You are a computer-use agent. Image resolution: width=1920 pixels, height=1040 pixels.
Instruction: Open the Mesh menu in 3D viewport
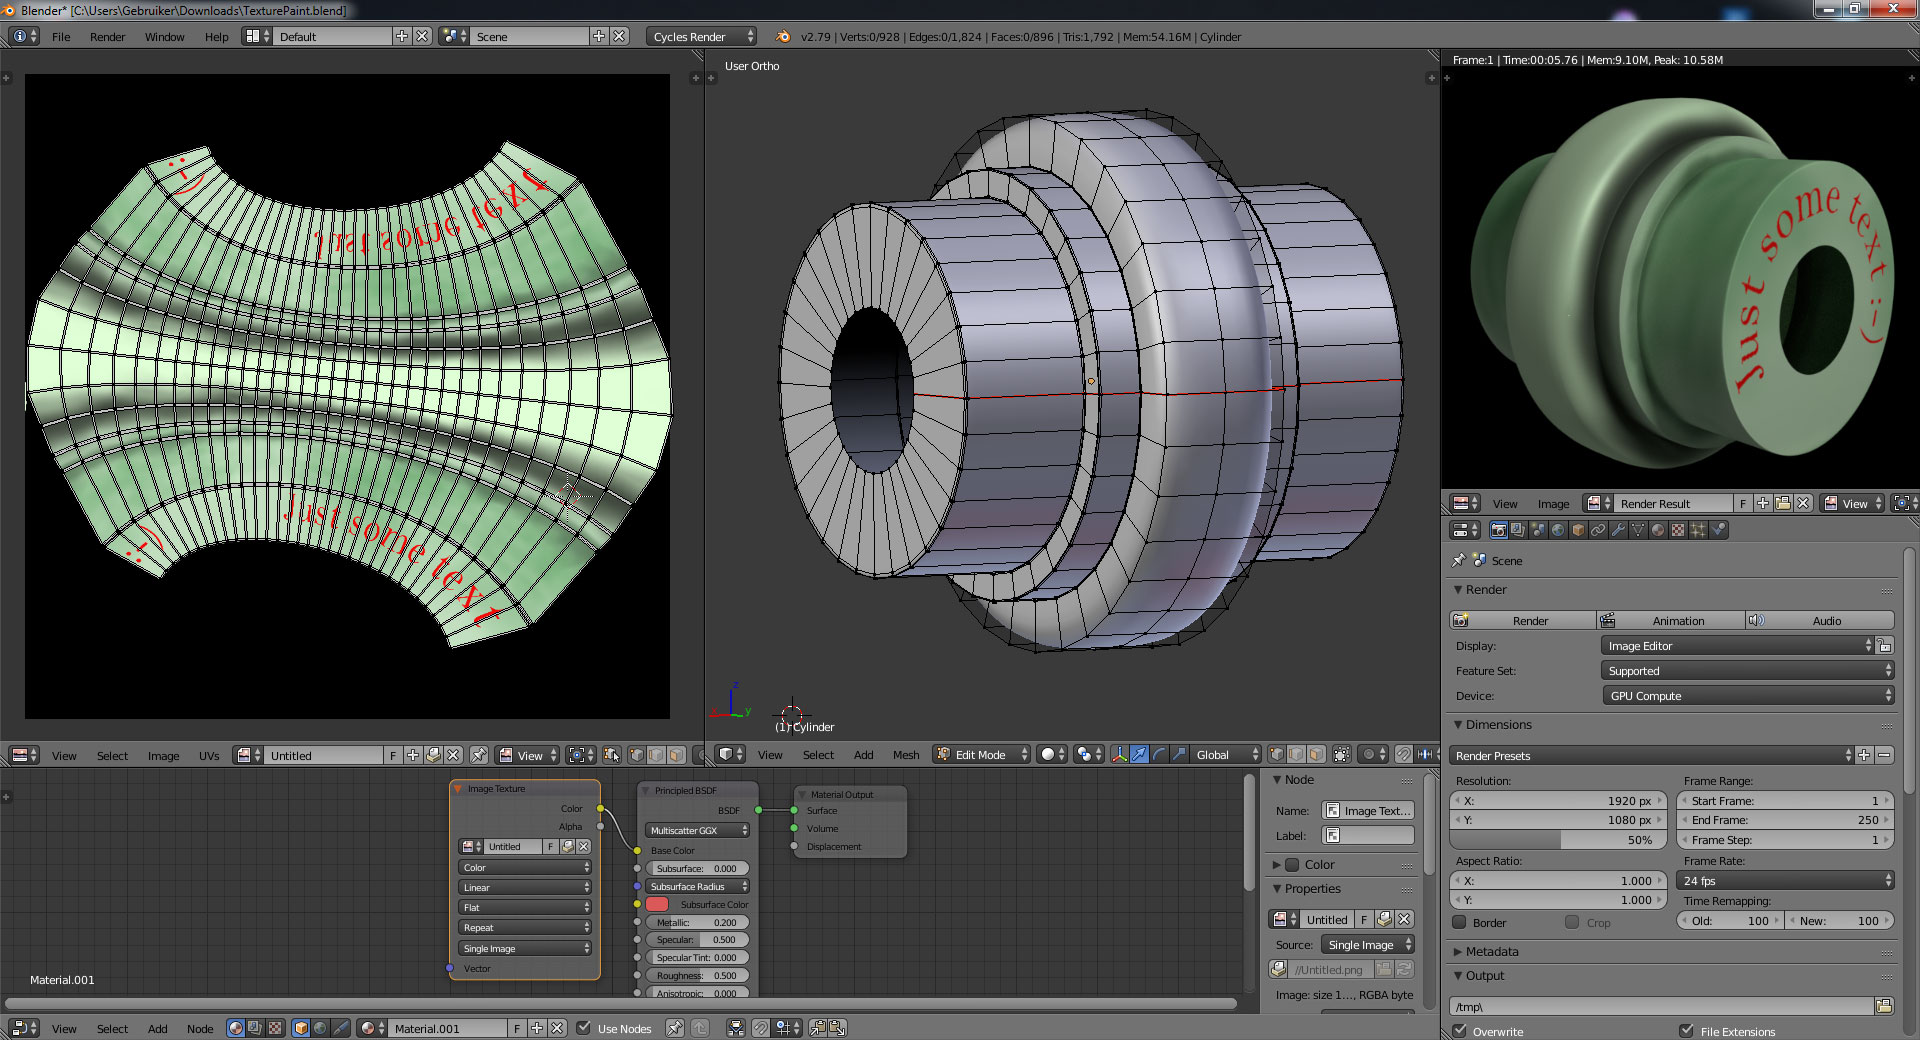pyautogui.click(x=905, y=755)
